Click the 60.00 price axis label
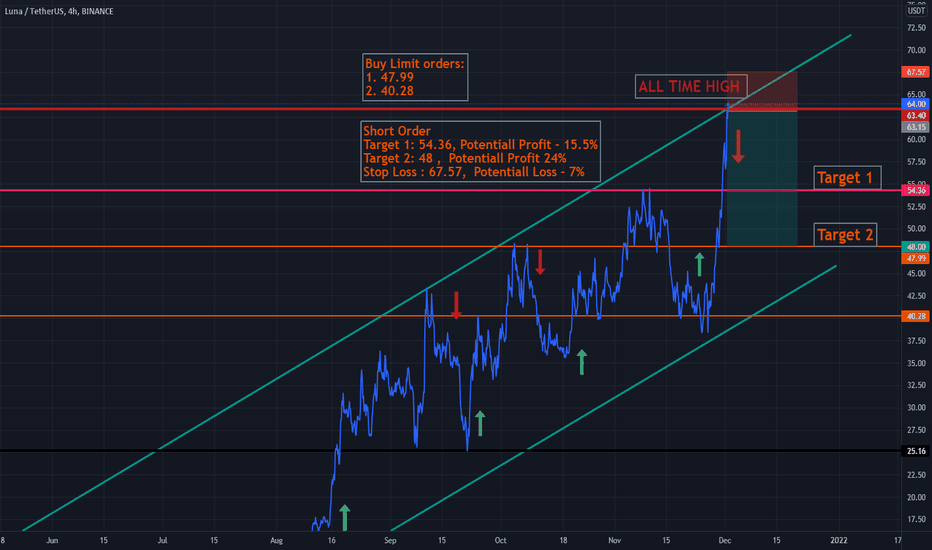 916,140
